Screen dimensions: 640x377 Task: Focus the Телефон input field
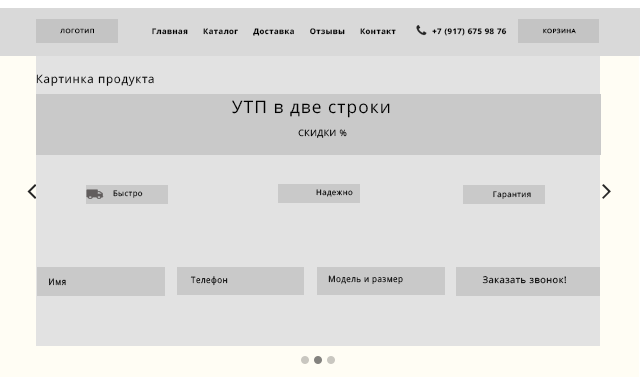(x=240, y=281)
